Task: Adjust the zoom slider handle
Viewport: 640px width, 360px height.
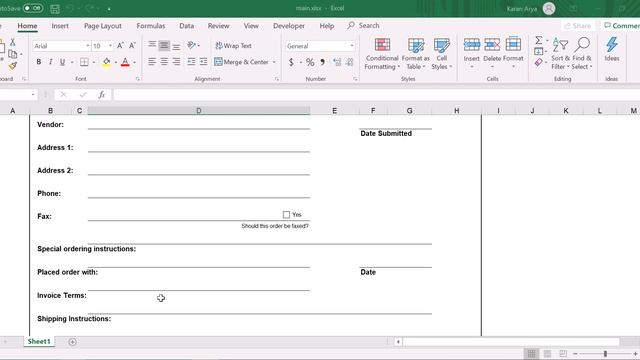Action: (x=605, y=353)
